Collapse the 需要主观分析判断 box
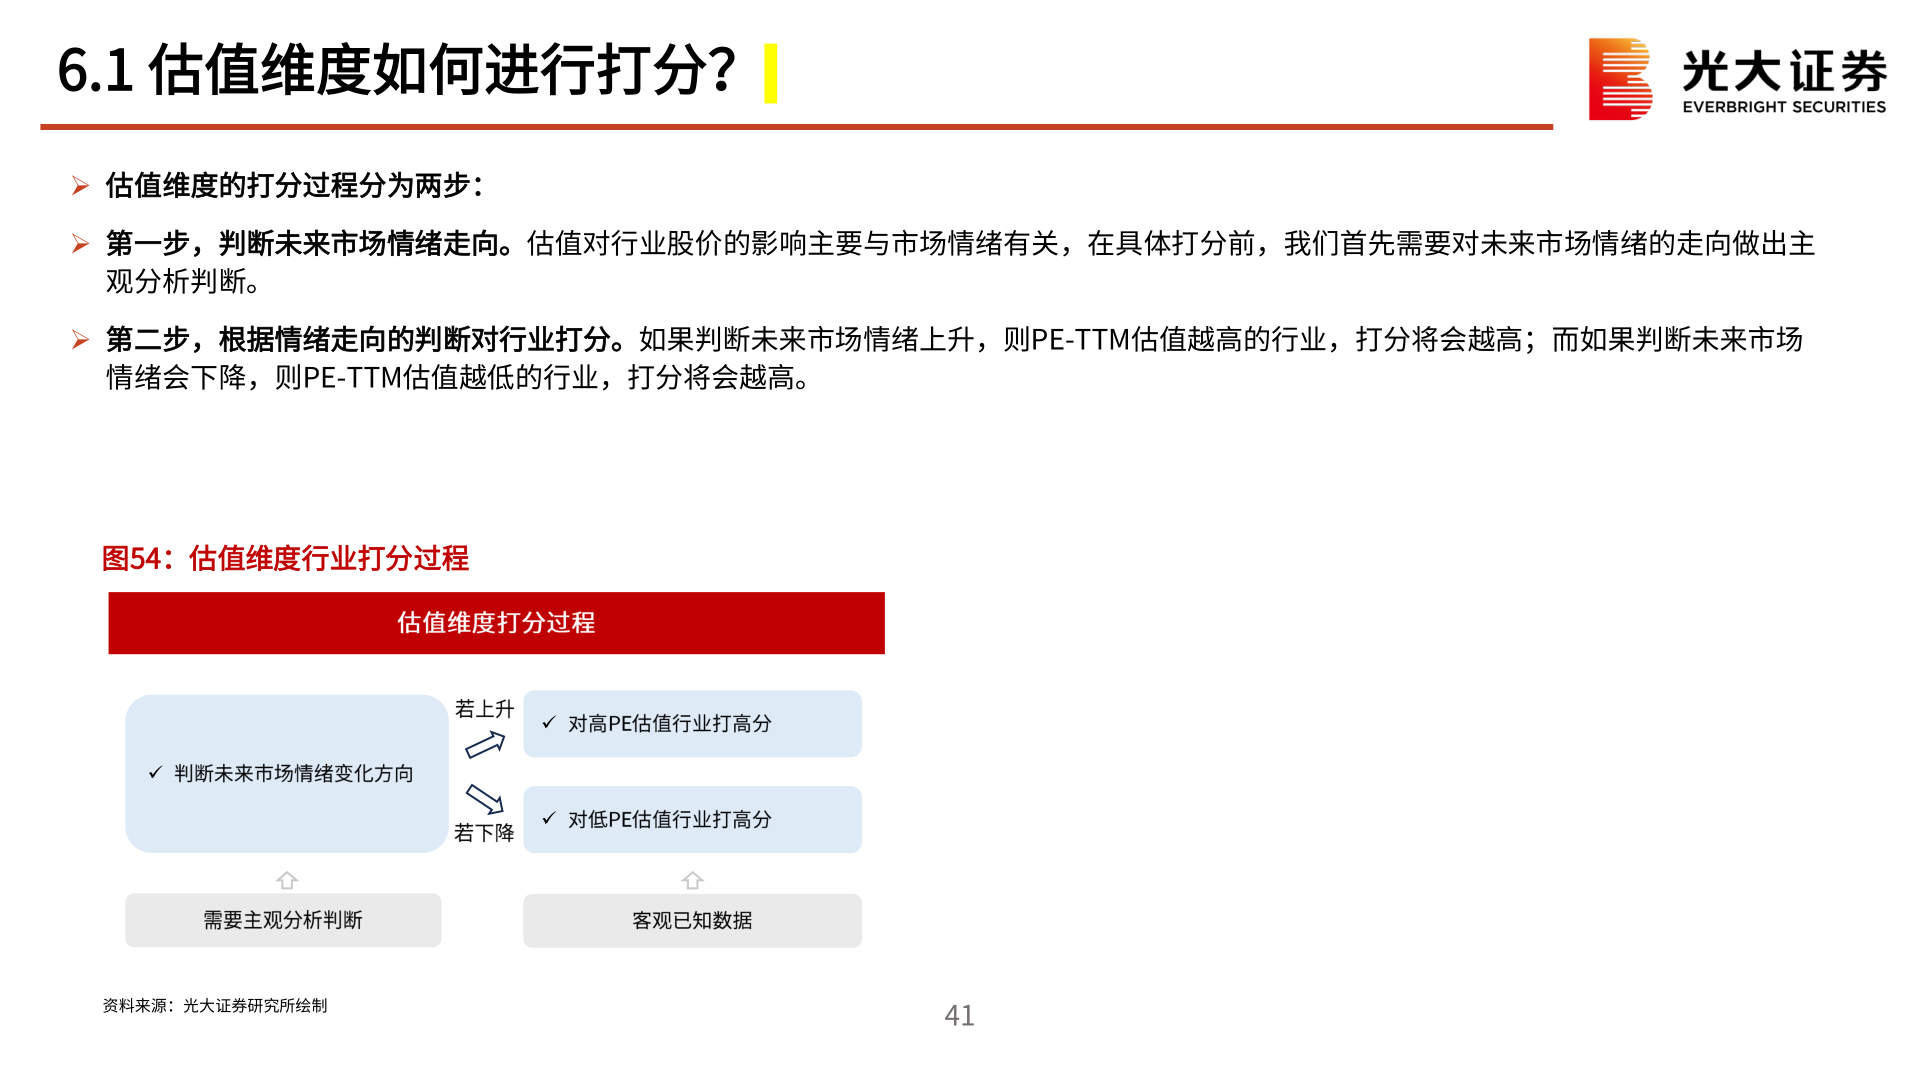The image size is (1920, 1080). tap(284, 921)
